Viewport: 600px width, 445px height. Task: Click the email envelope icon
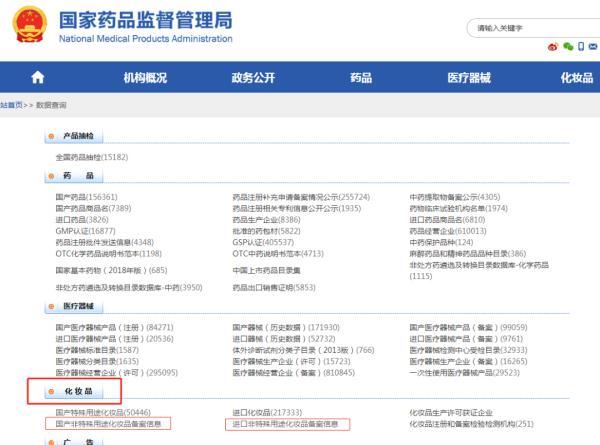593,47
